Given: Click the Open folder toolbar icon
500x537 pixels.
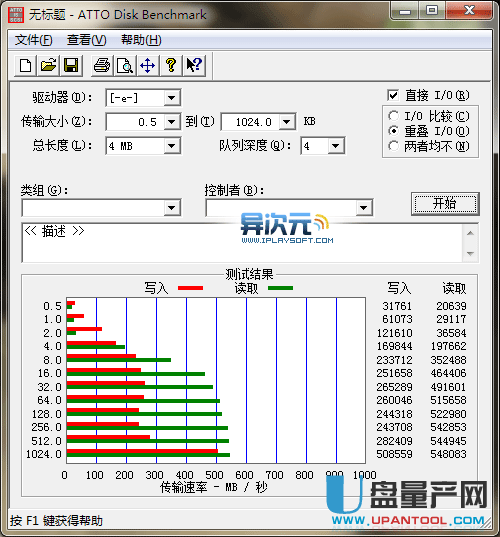Looking at the screenshot, I should coord(48,65).
